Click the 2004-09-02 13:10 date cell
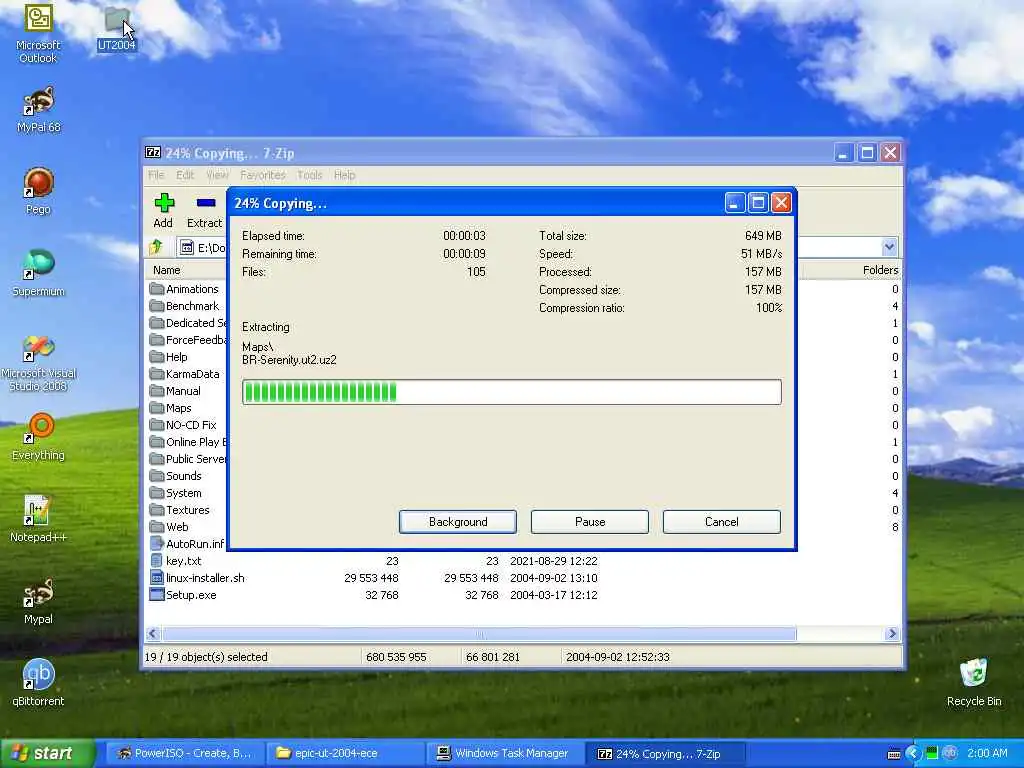 pyautogui.click(x=553, y=577)
